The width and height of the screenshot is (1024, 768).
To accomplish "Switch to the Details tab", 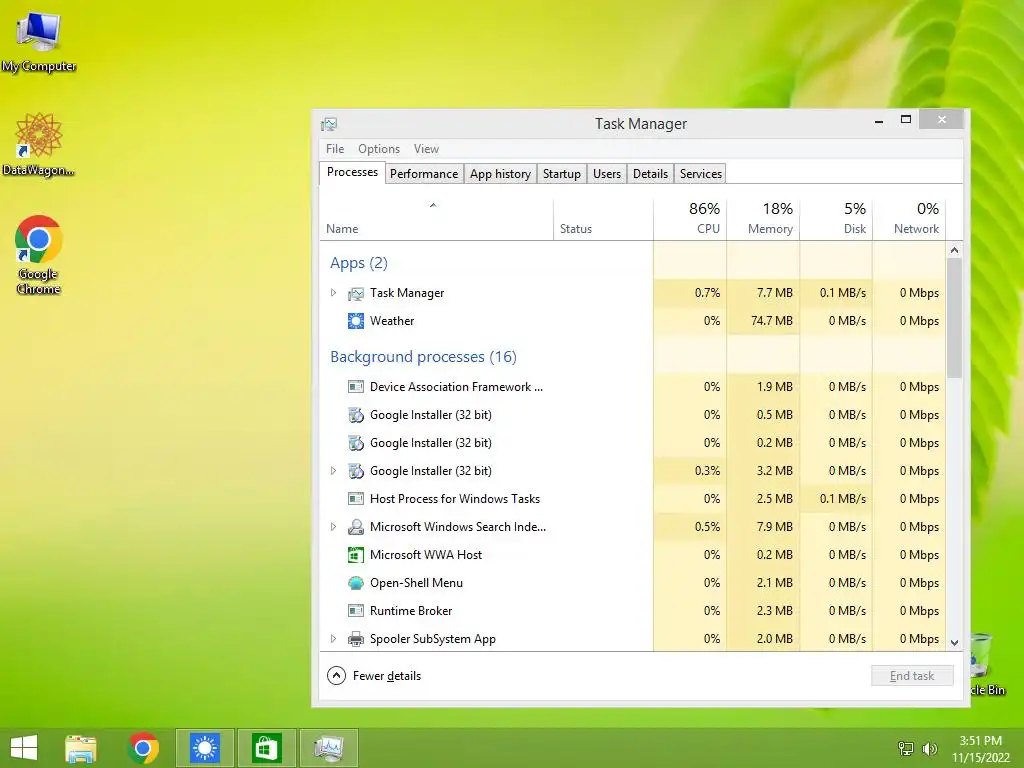I will (x=650, y=174).
